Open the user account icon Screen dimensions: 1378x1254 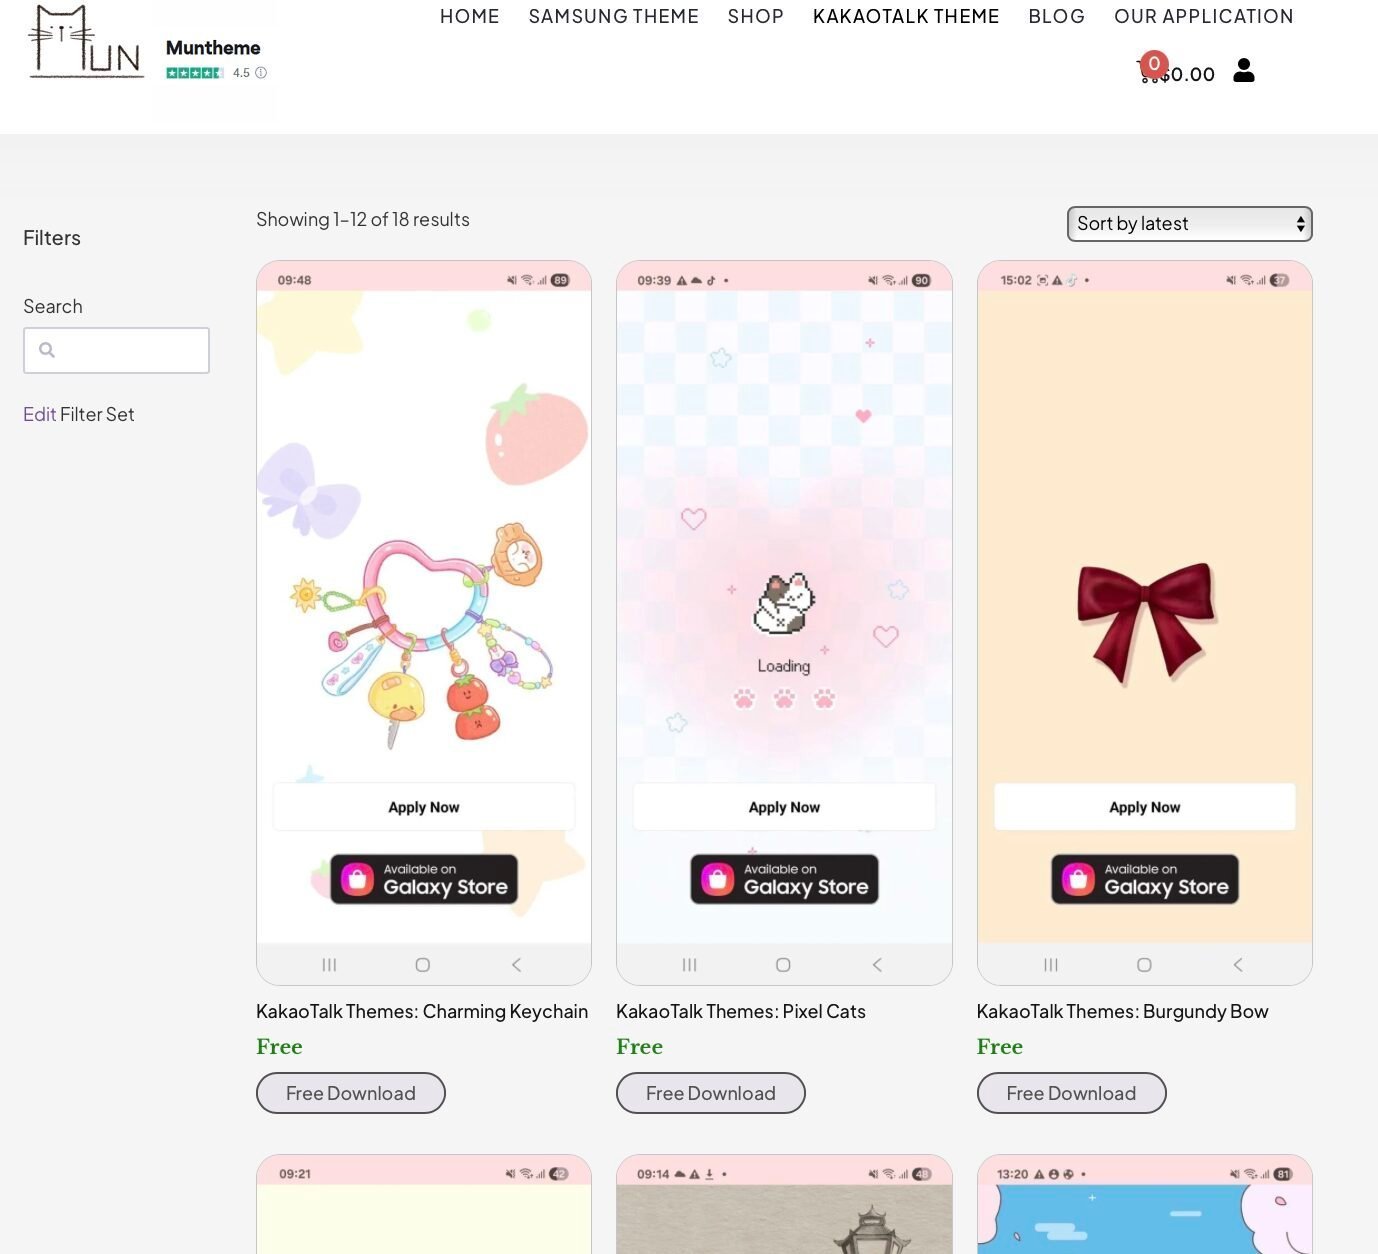point(1244,70)
